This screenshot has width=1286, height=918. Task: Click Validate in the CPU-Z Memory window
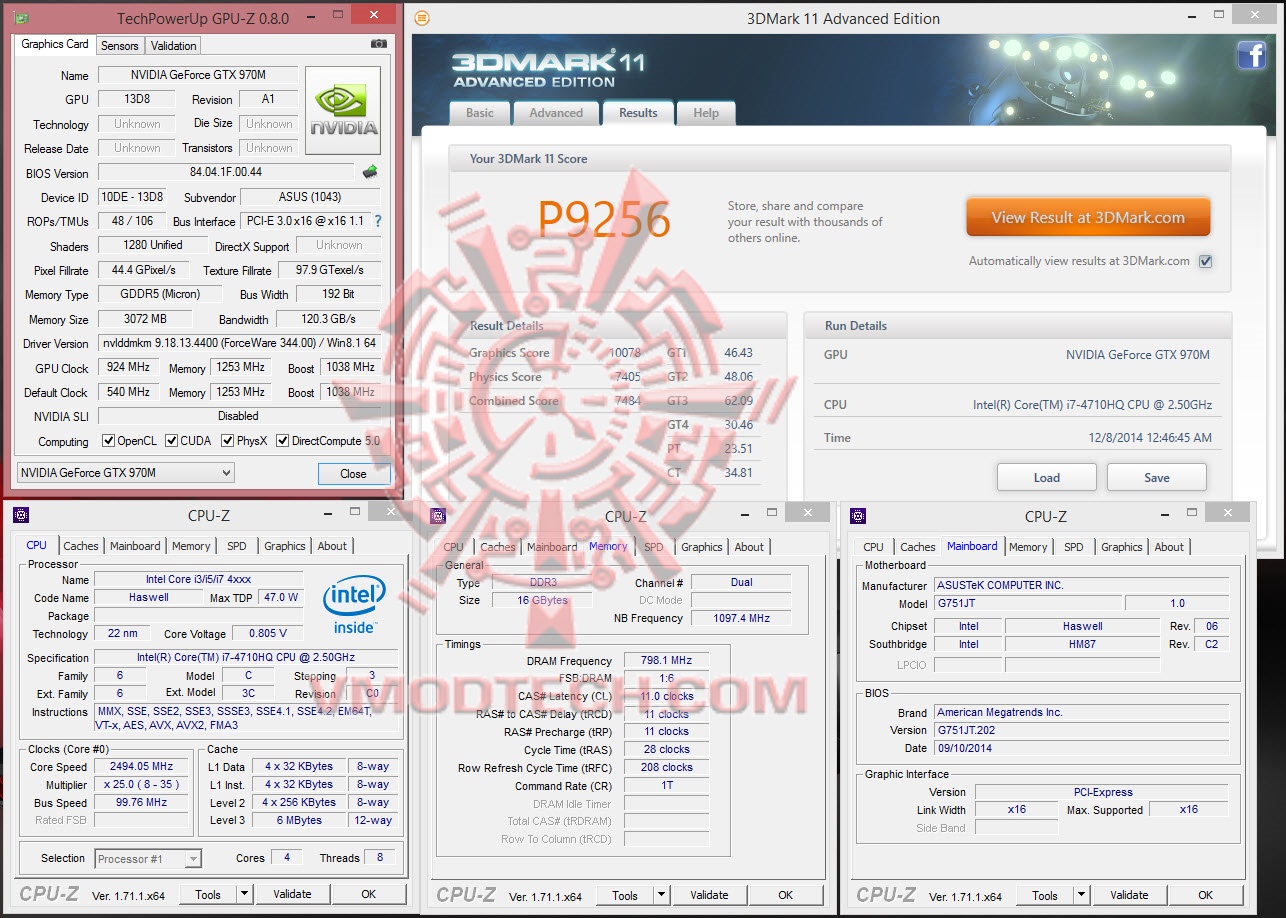pos(709,895)
